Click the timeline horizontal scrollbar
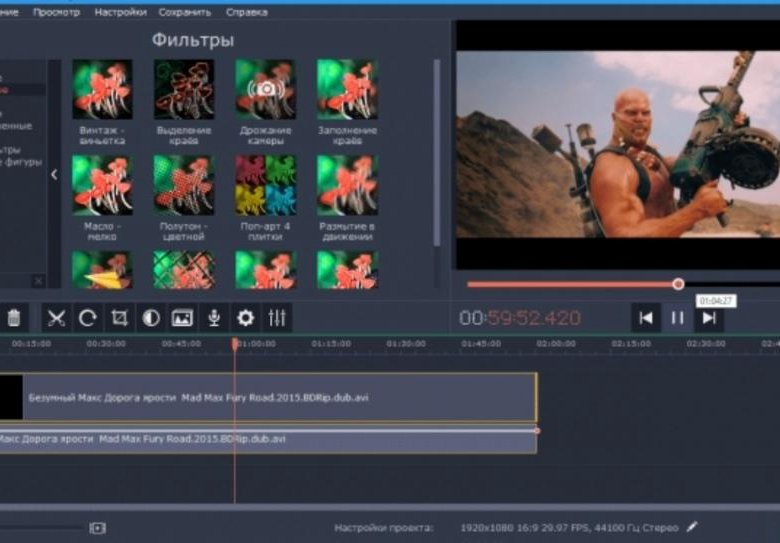The height and width of the screenshot is (543, 780). [390, 508]
